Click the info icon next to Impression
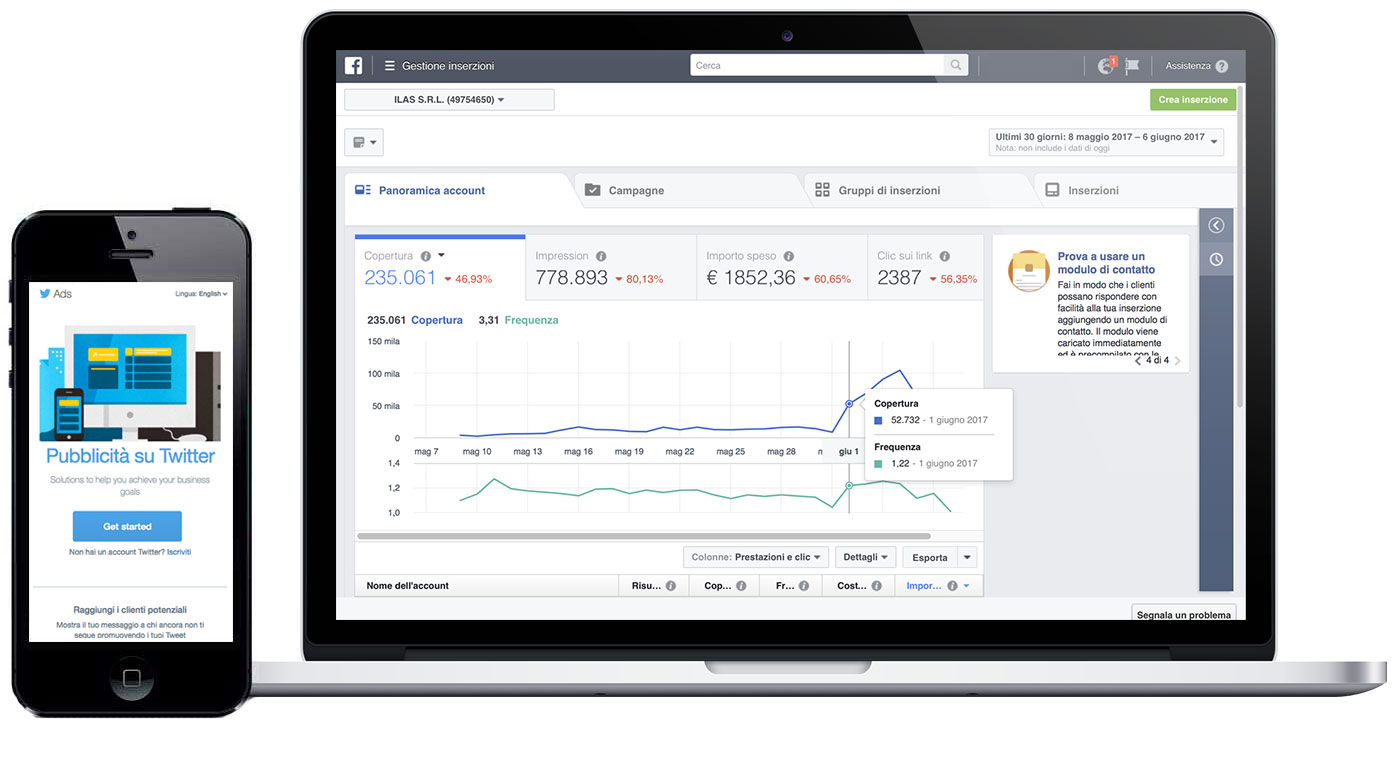 601,256
